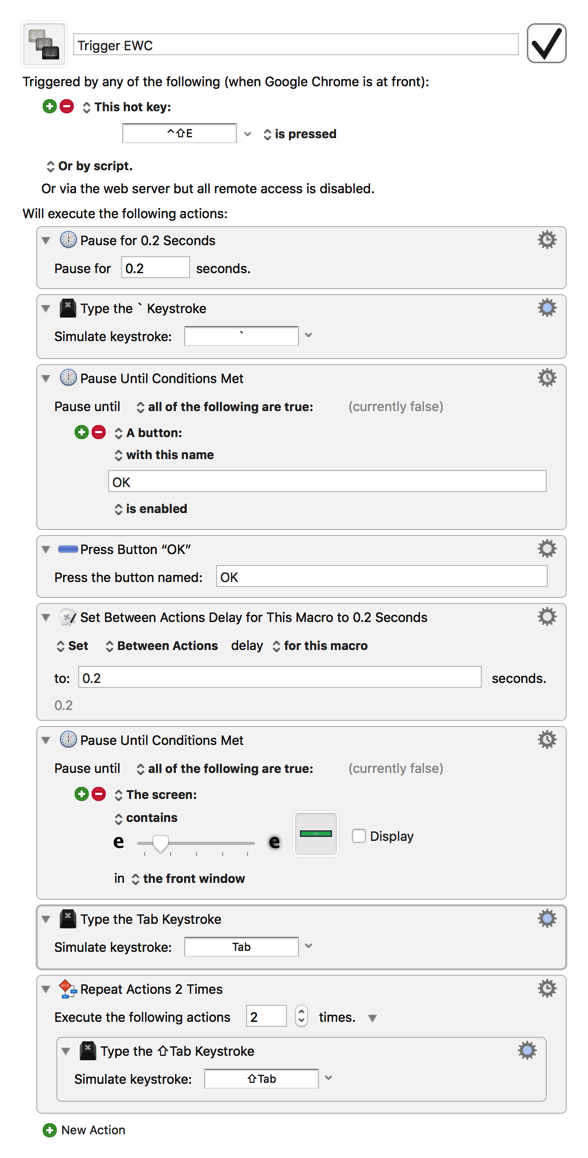The height and width of the screenshot is (1158, 588).
Task: Open gear menu for Pause for 0.2 Seconds
Action: point(547,240)
